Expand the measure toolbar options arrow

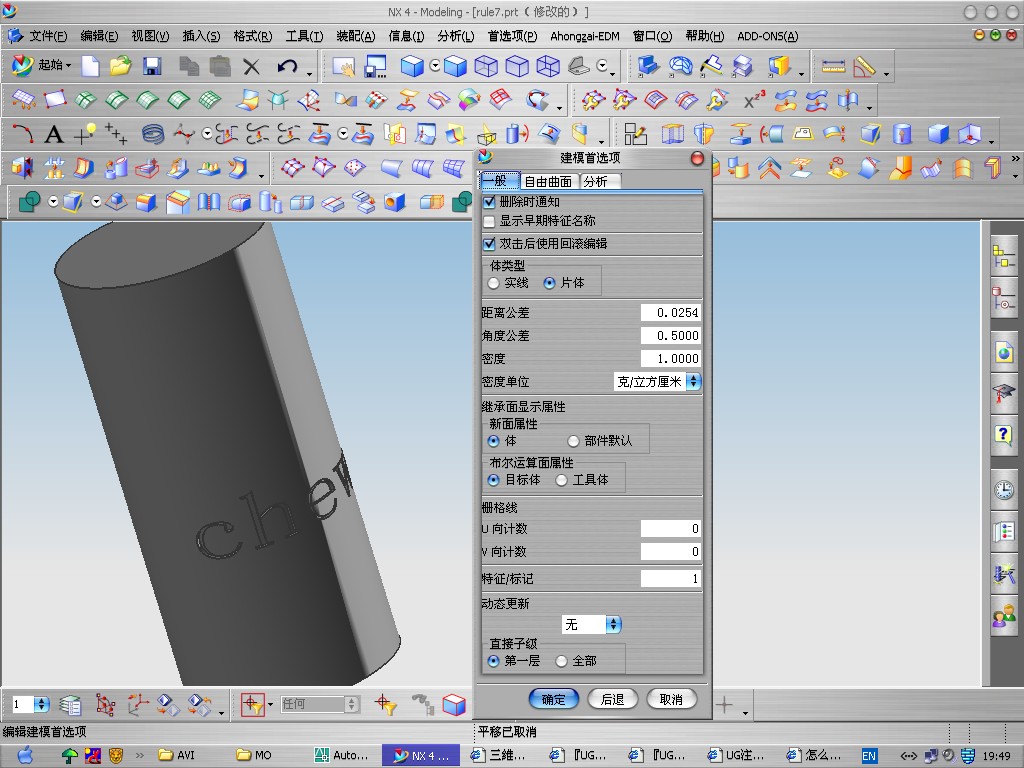click(886, 72)
